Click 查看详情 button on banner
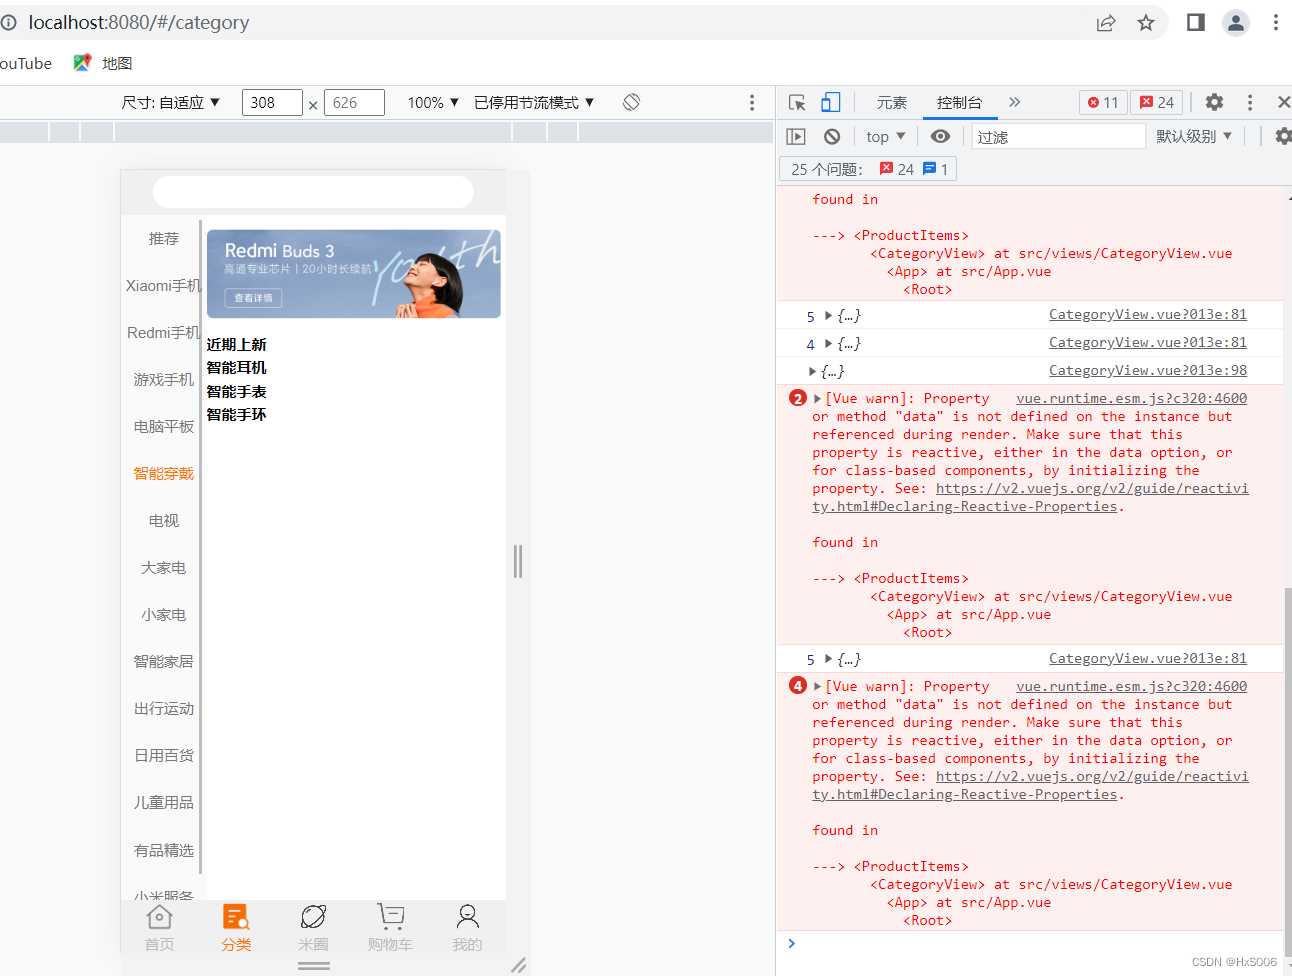Image resolution: width=1292 pixels, height=976 pixels. click(253, 298)
